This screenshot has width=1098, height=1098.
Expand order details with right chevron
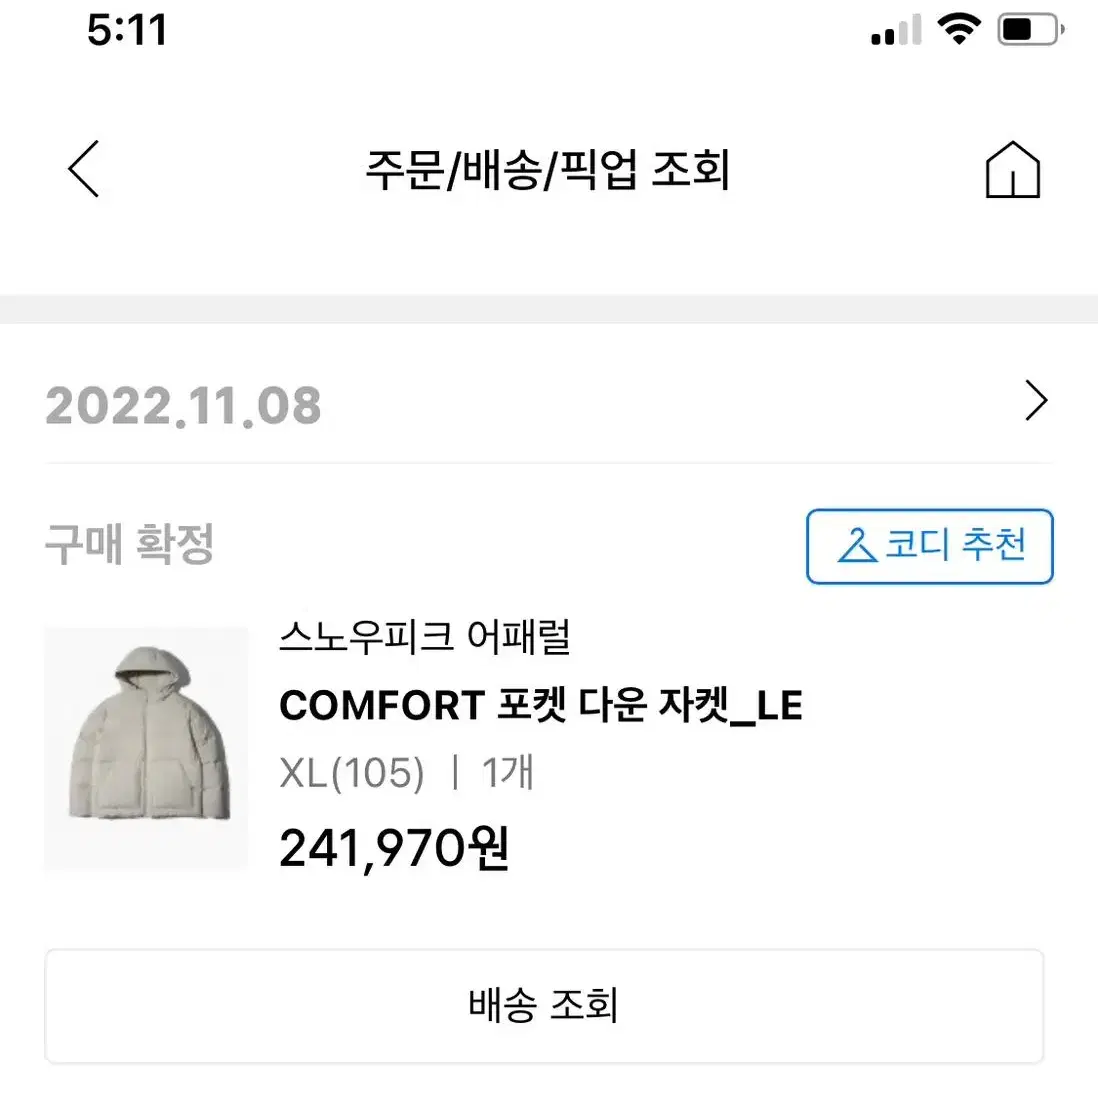pos(1036,401)
